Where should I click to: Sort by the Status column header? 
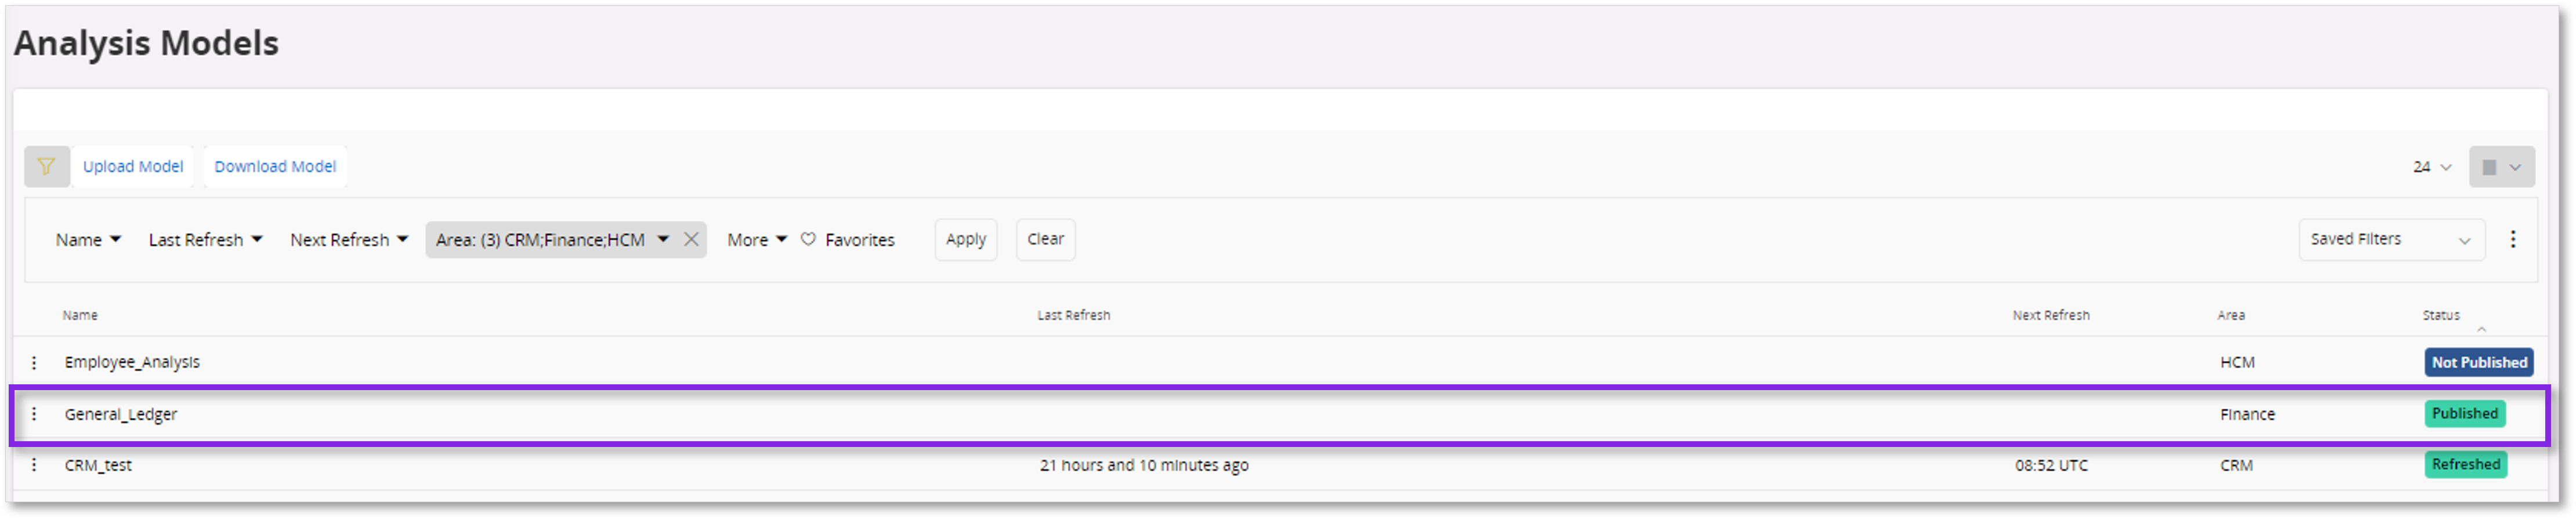[2440, 315]
